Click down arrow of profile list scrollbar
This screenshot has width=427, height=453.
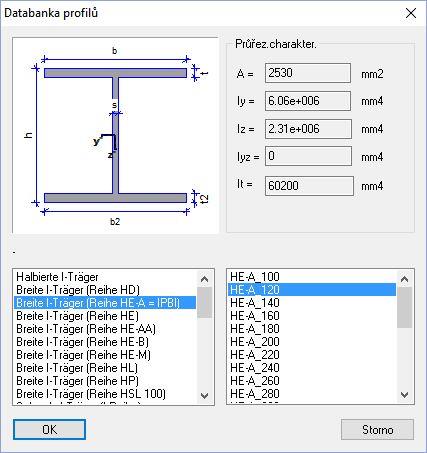[x=405, y=395]
